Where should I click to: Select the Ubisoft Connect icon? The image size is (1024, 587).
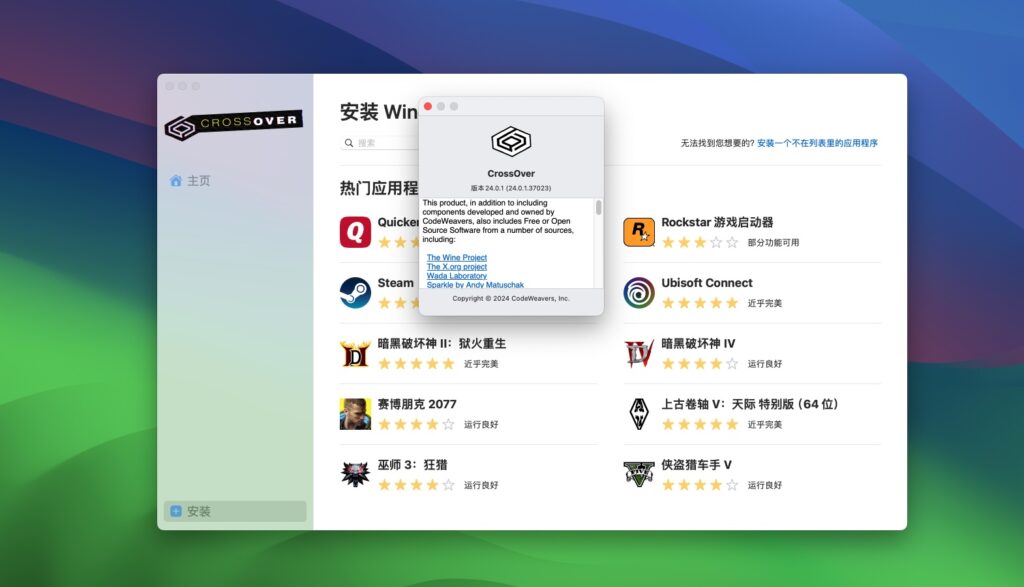637,291
